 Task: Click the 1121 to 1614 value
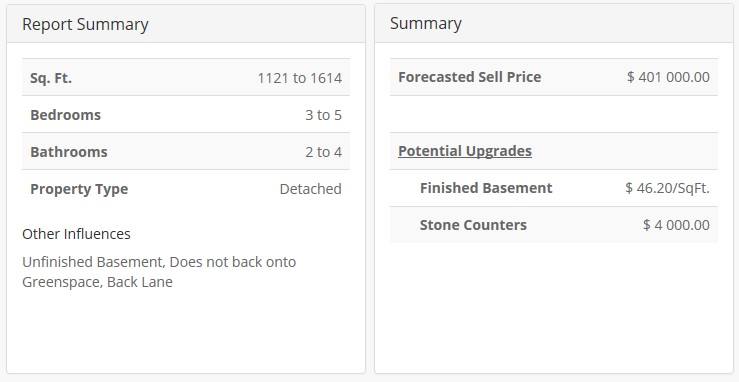click(x=300, y=78)
